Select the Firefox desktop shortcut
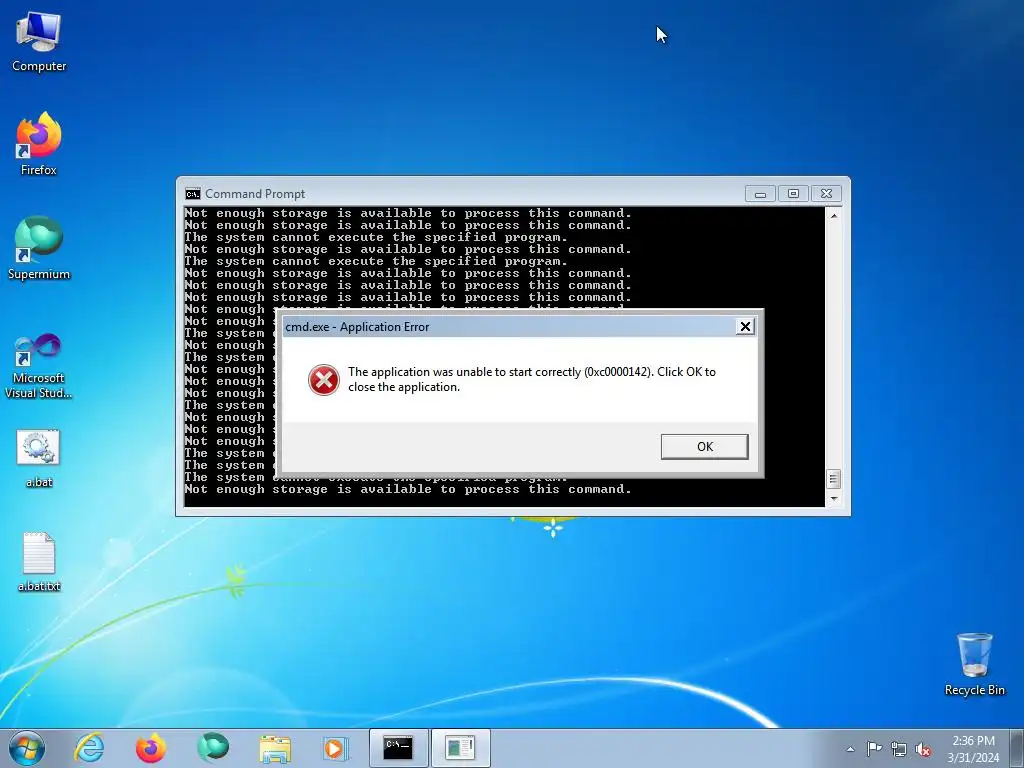 [x=39, y=144]
